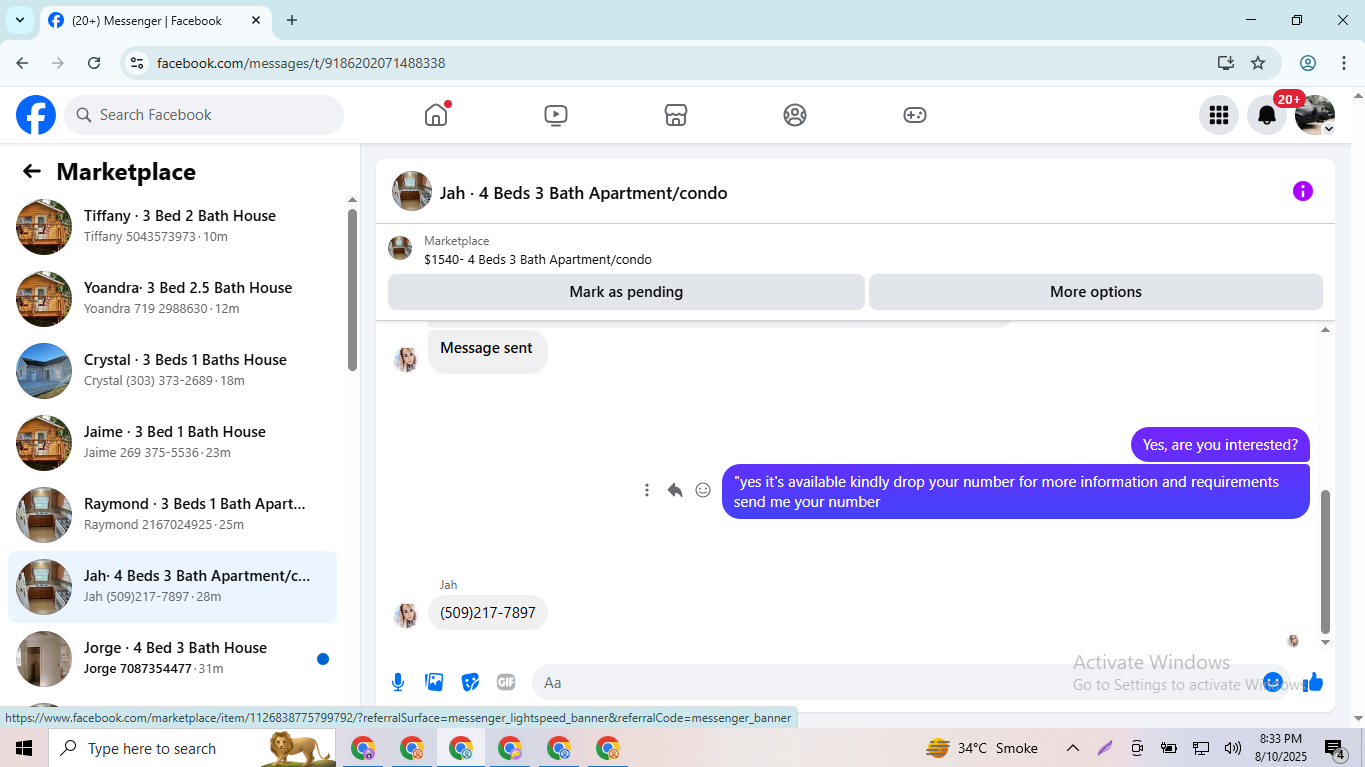Open the $1540 4 Beds listing link
The image size is (1365, 767).
click(x=538, y=259)
